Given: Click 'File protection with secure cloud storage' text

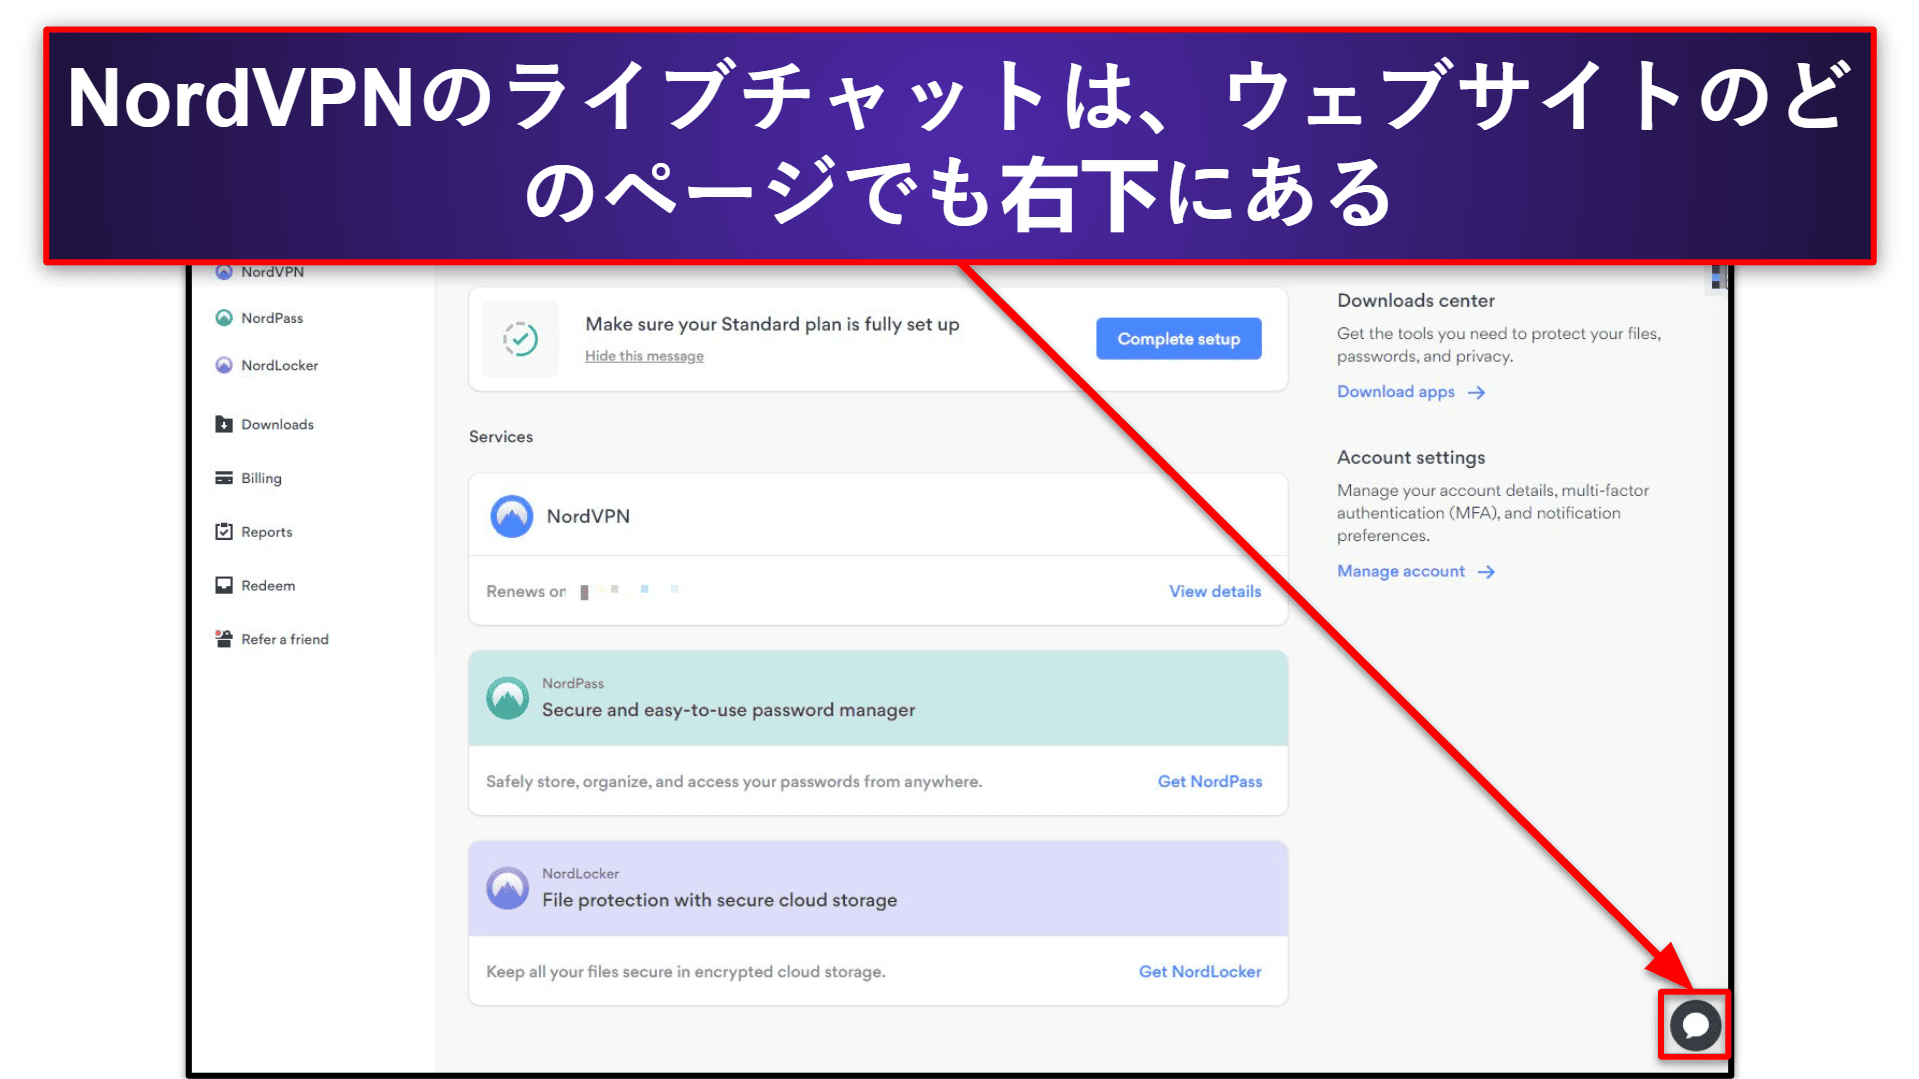Looking at the screenshot, I should click(719, 900).
